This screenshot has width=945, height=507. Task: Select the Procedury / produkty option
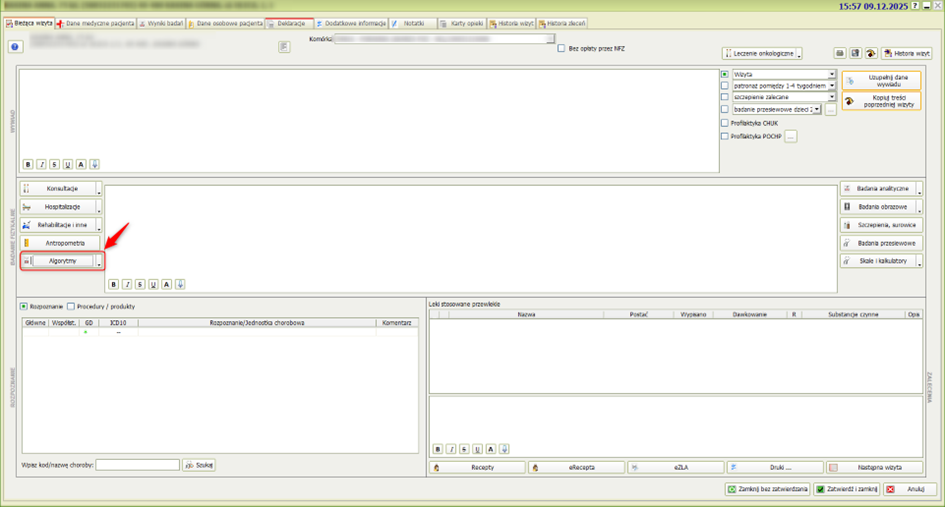(71, 306)
